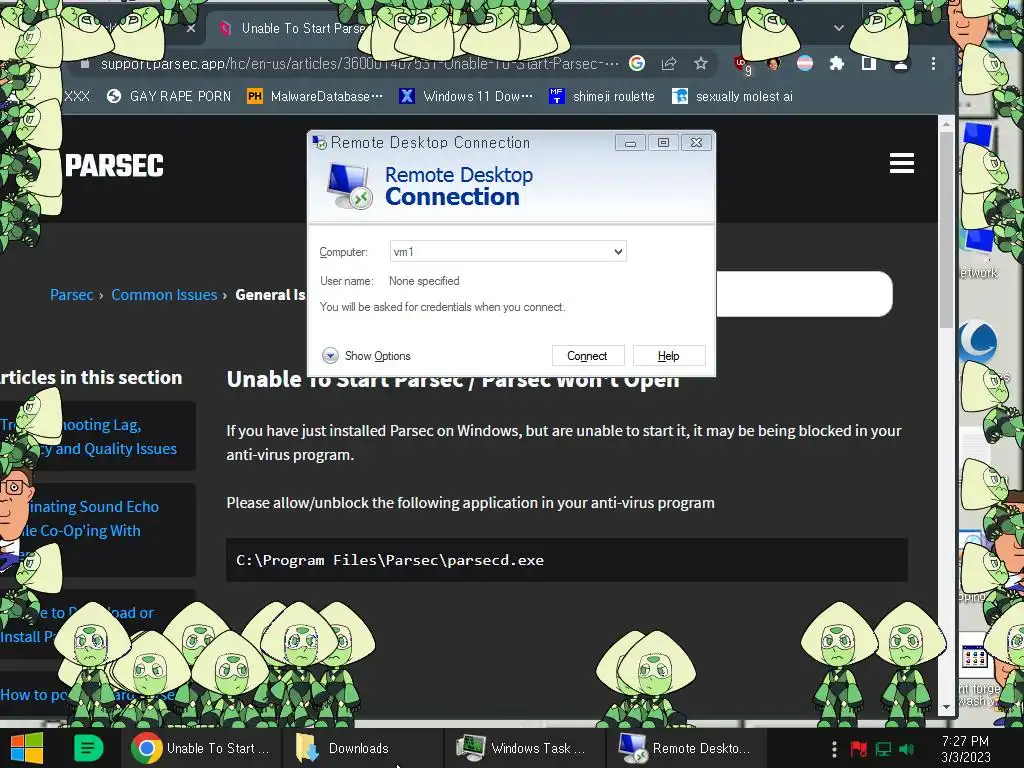Open the Chrome Extensions puzzle icon
The height and width of the screenshot is (768, 1024).
tap(837, 63)
